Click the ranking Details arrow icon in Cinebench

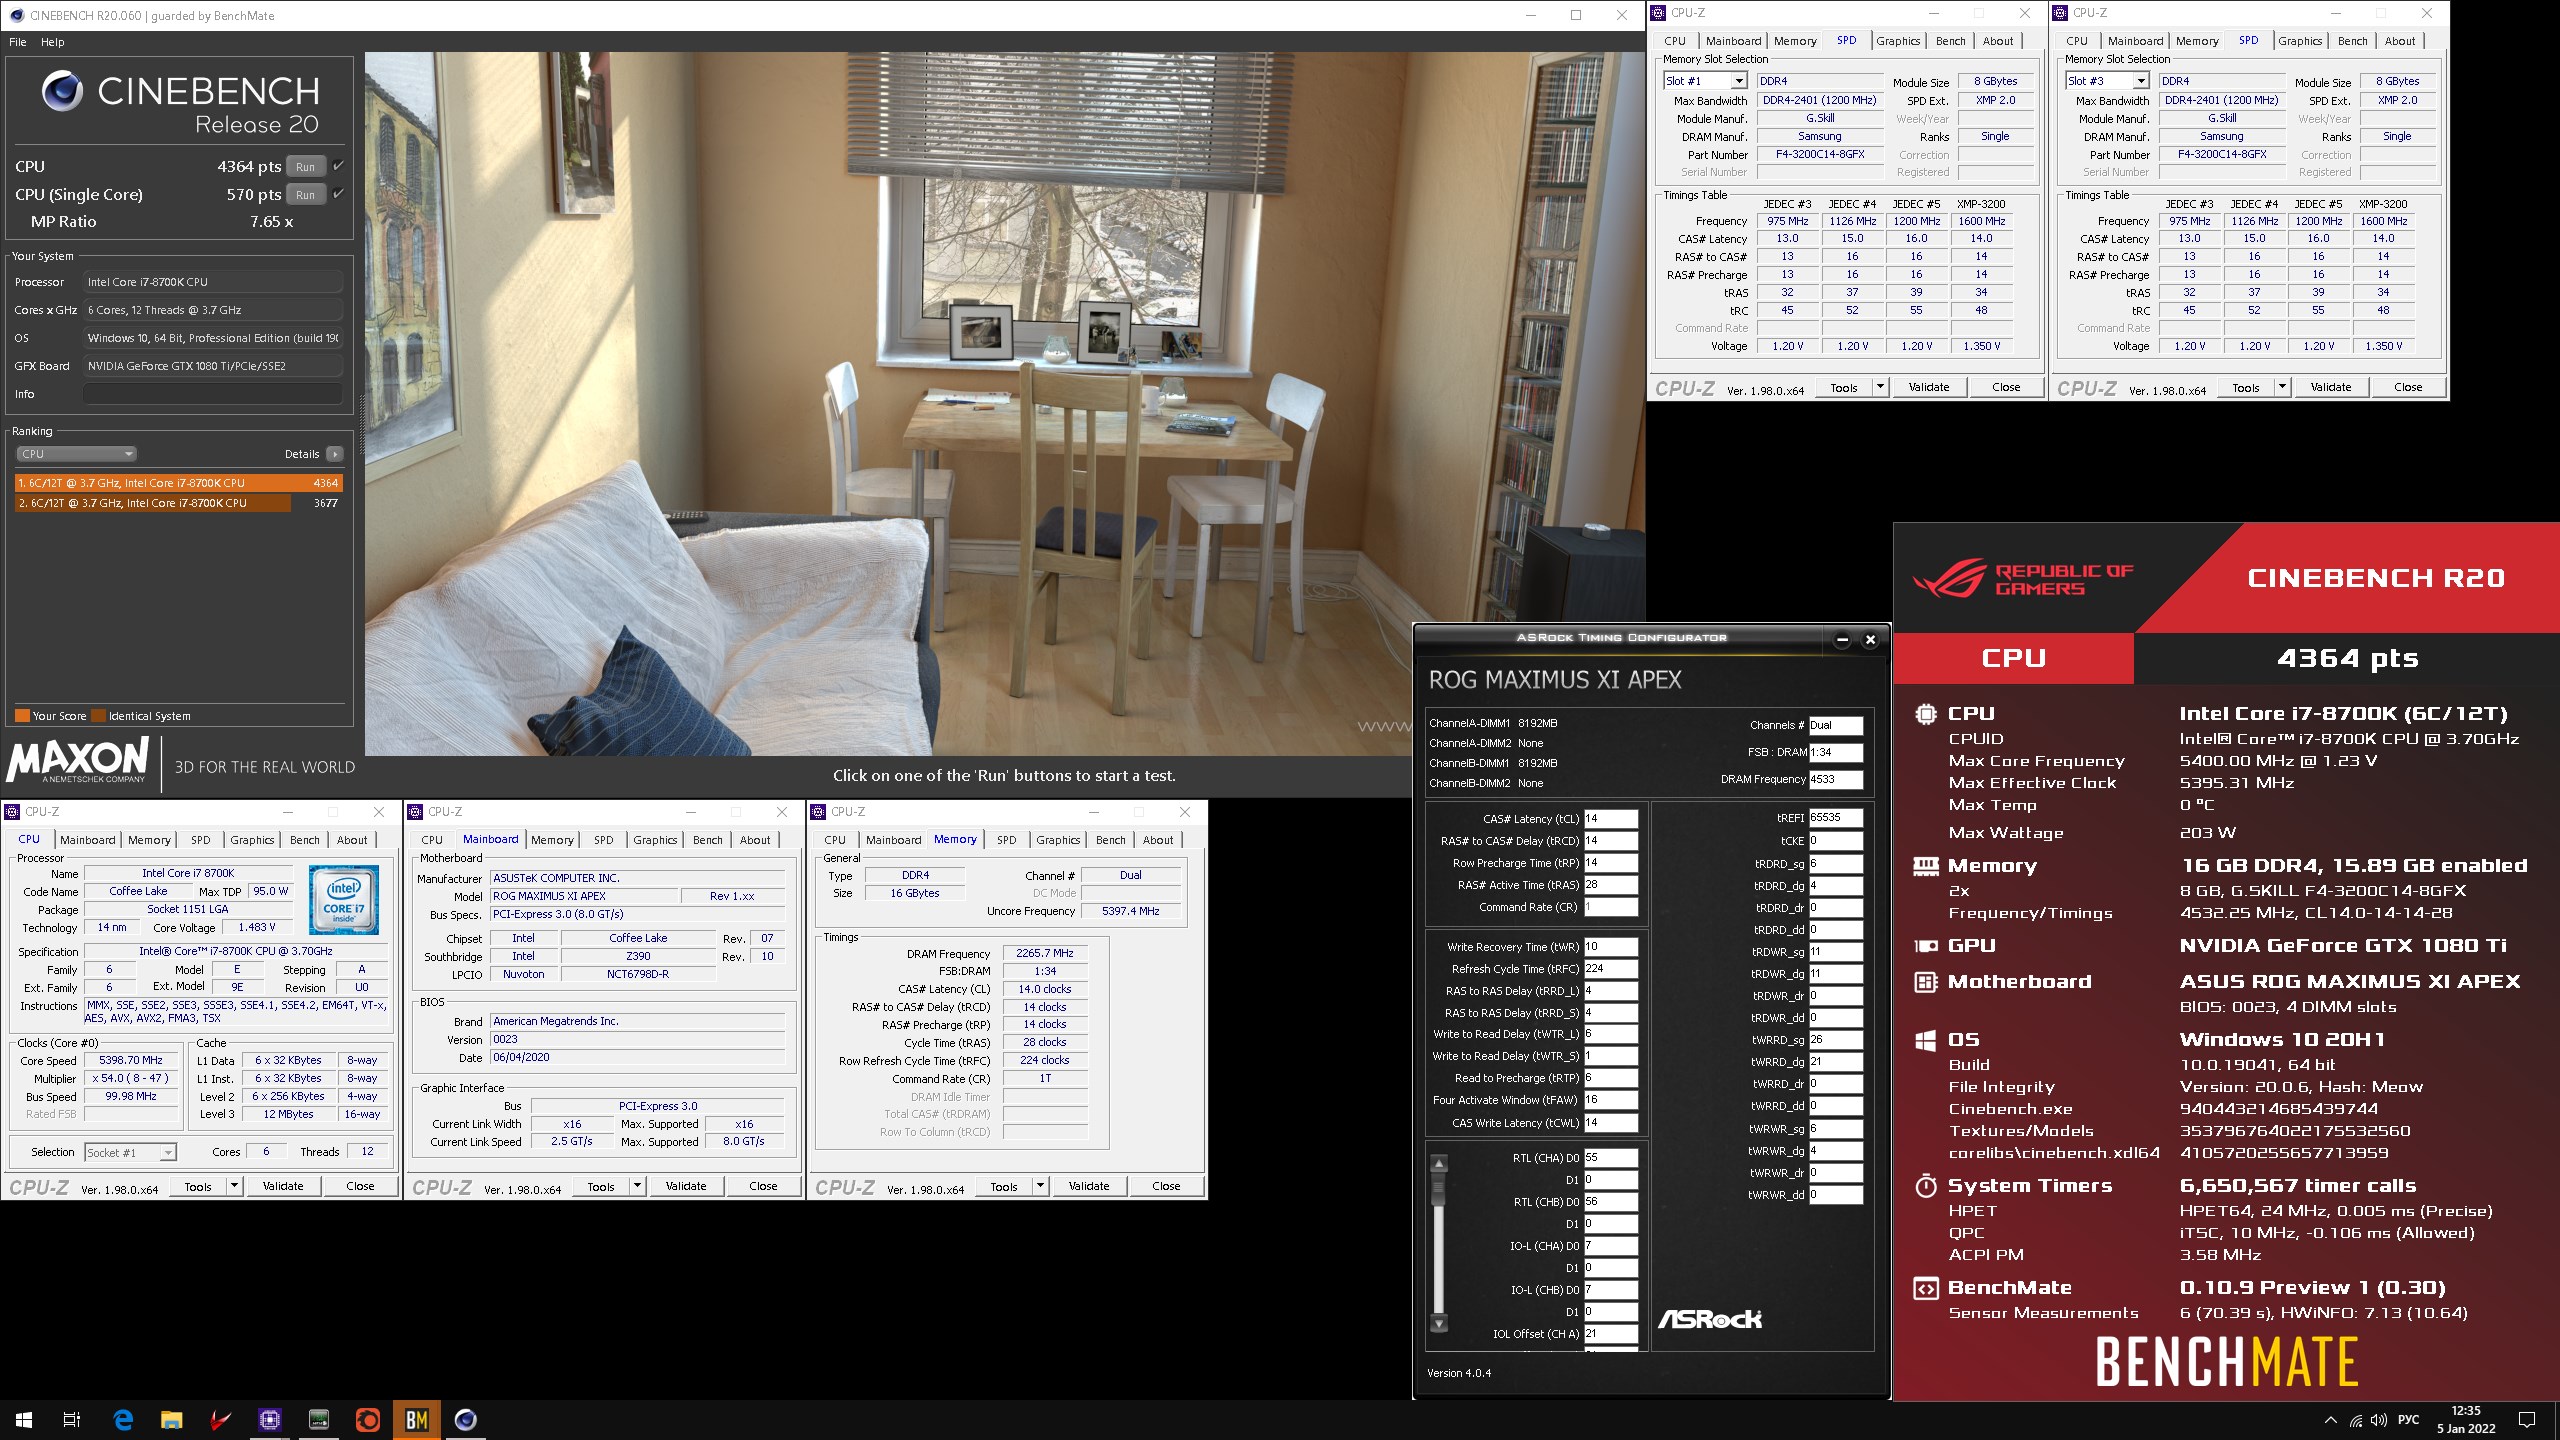(x=335, y=454)
